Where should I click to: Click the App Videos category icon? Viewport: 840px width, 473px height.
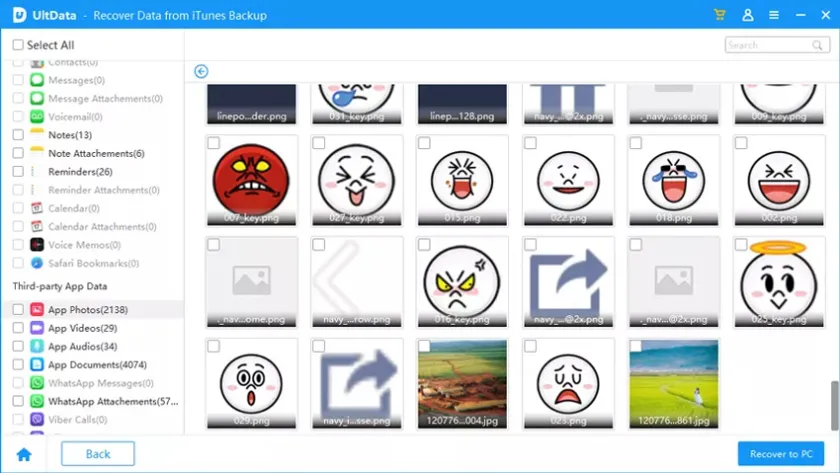[x=37, y=328]
